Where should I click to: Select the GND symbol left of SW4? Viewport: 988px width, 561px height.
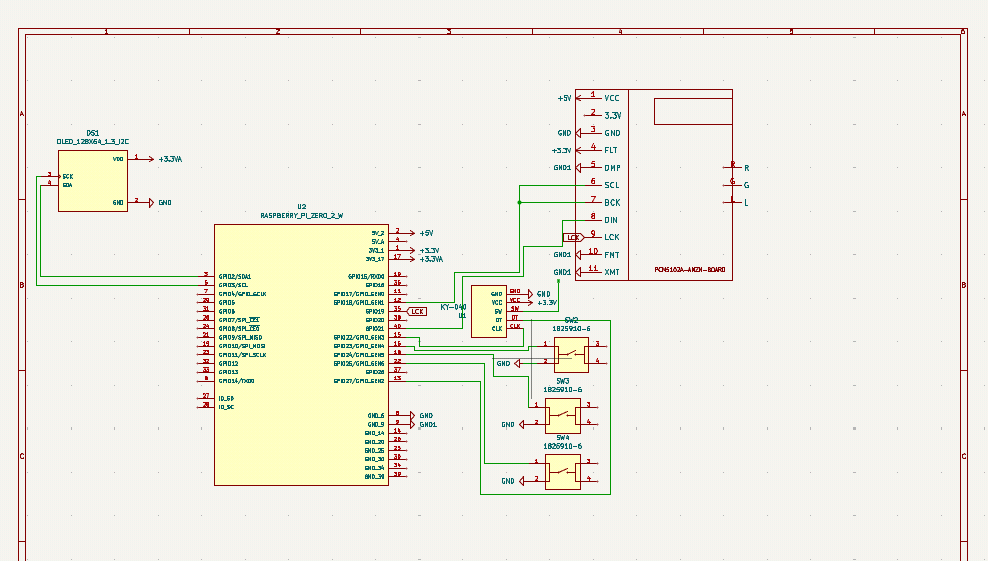coord(509,481)
